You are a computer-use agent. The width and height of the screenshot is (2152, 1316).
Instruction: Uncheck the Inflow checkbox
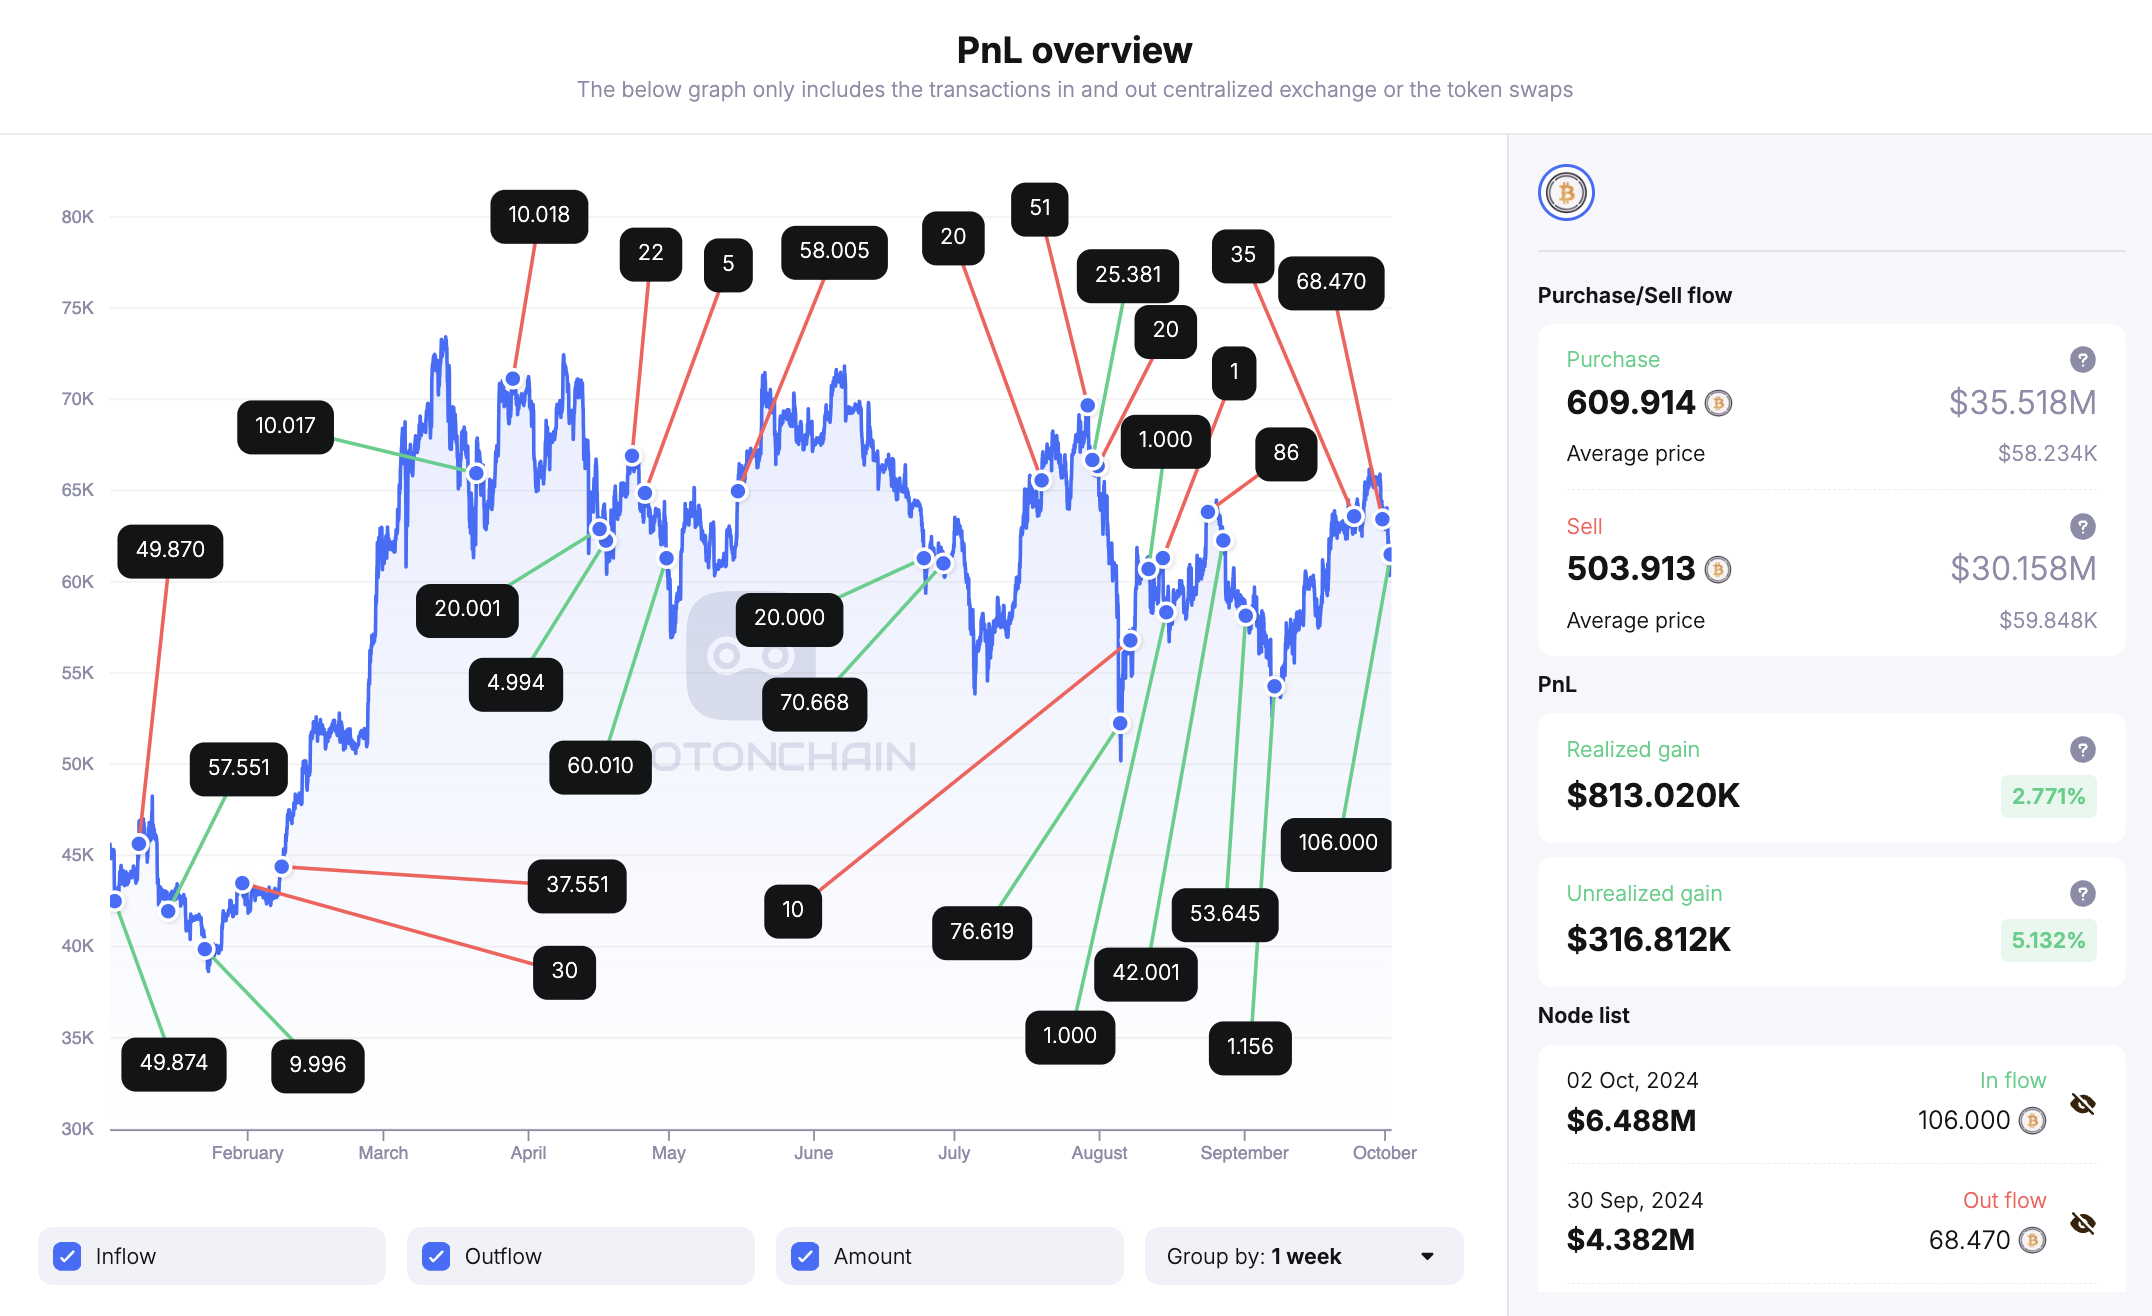68,1256
